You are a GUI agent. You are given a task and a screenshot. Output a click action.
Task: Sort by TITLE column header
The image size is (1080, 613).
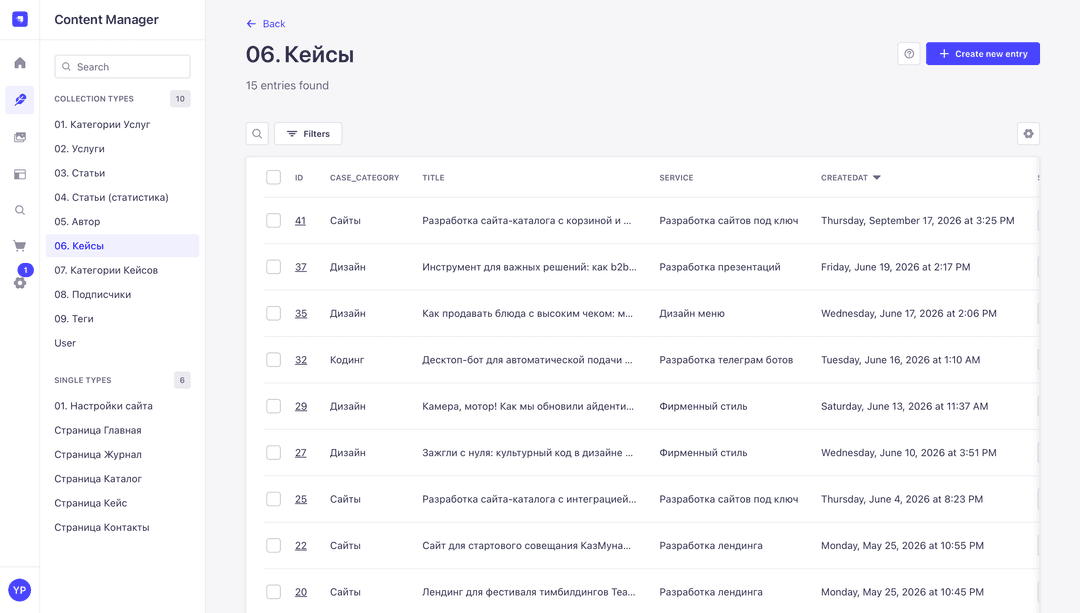click(433, 178)
